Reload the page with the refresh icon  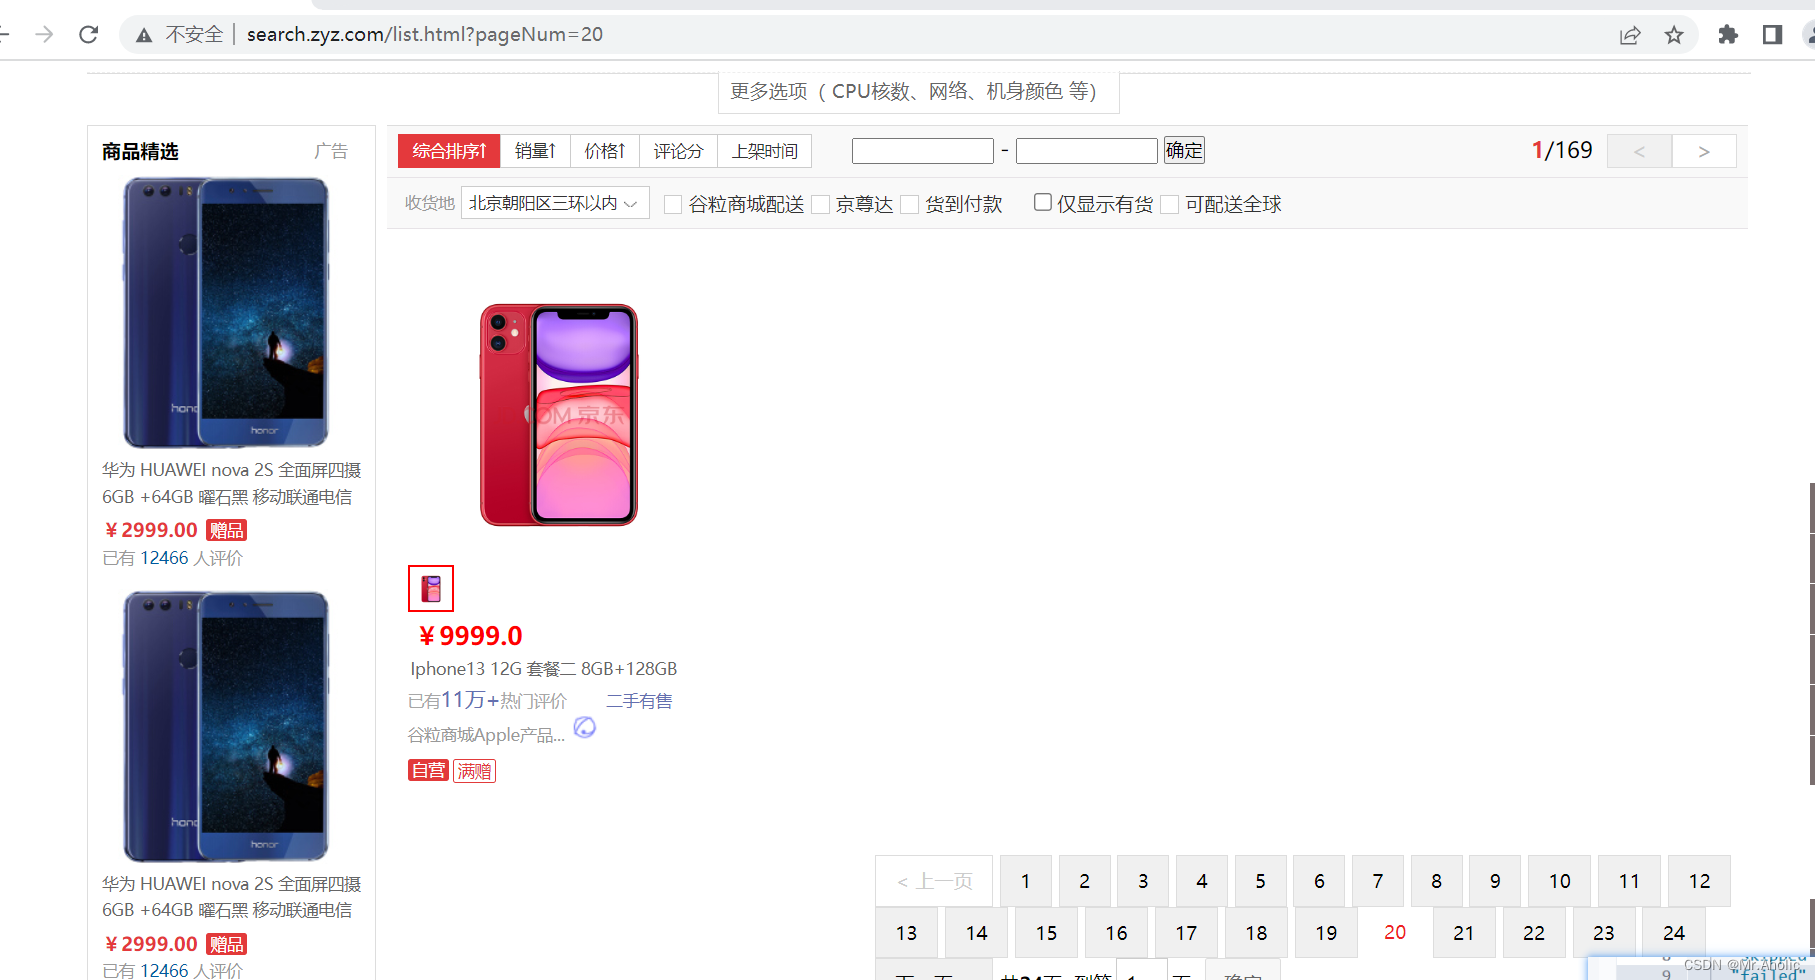(89, 35)
